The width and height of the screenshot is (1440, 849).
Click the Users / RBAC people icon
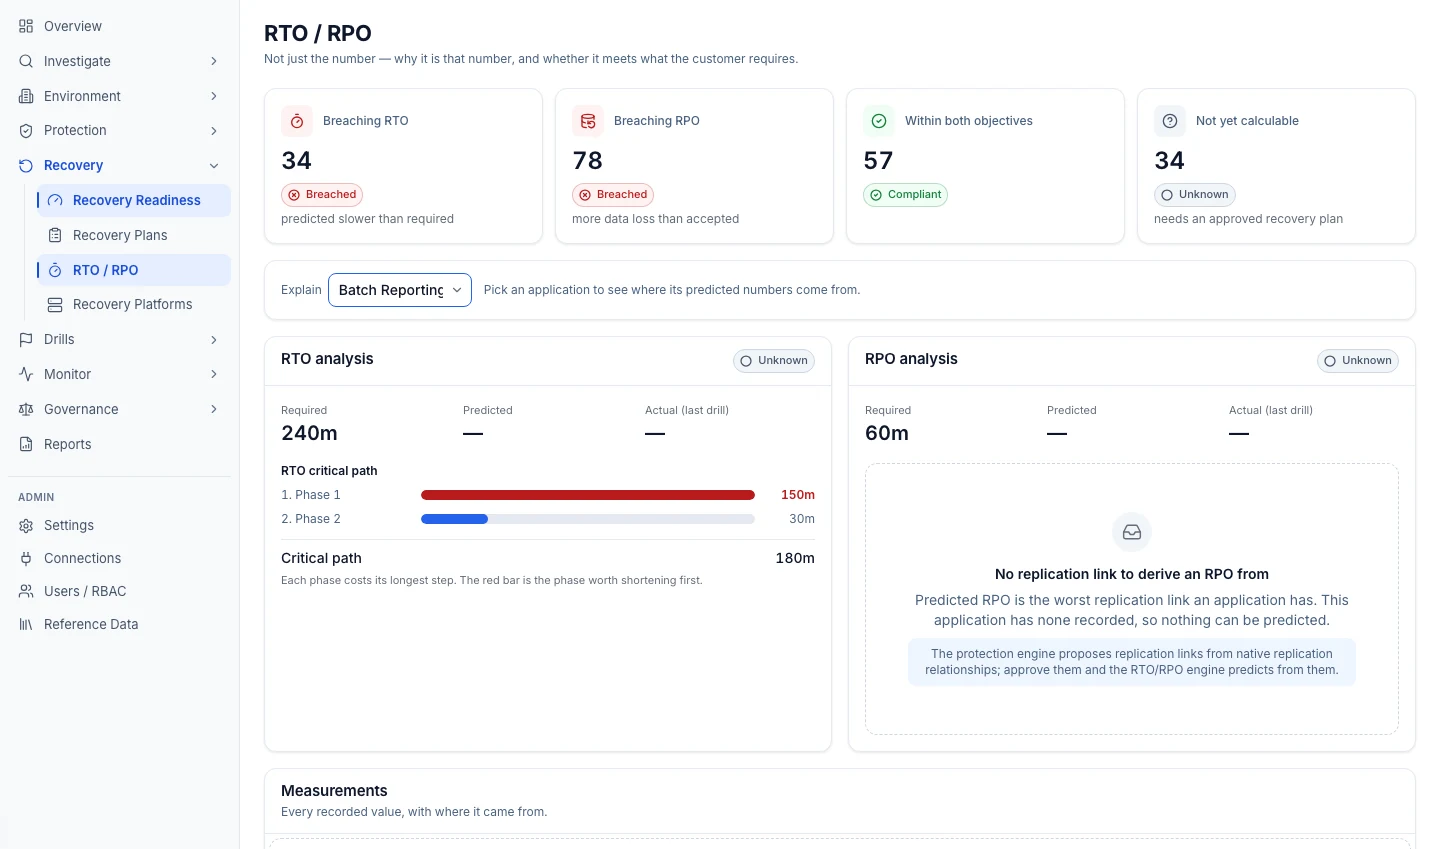pyautogui.click(x=26, y=591)
